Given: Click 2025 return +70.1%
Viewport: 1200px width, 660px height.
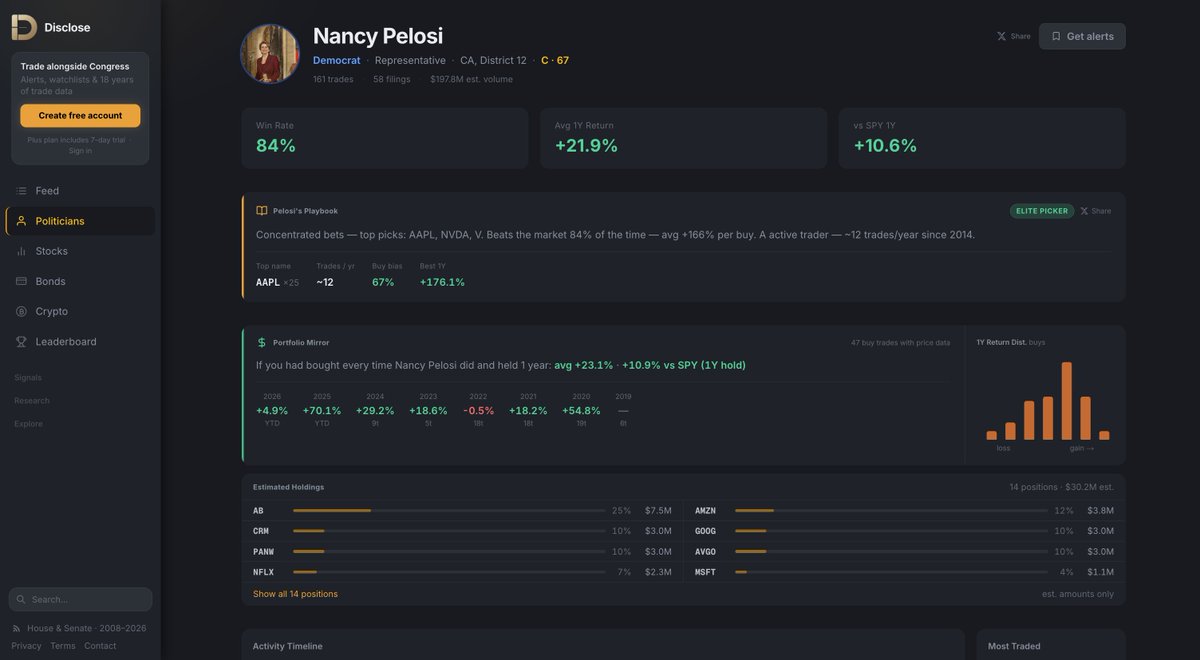Looking at the screenshot, I should coord(322,411).
